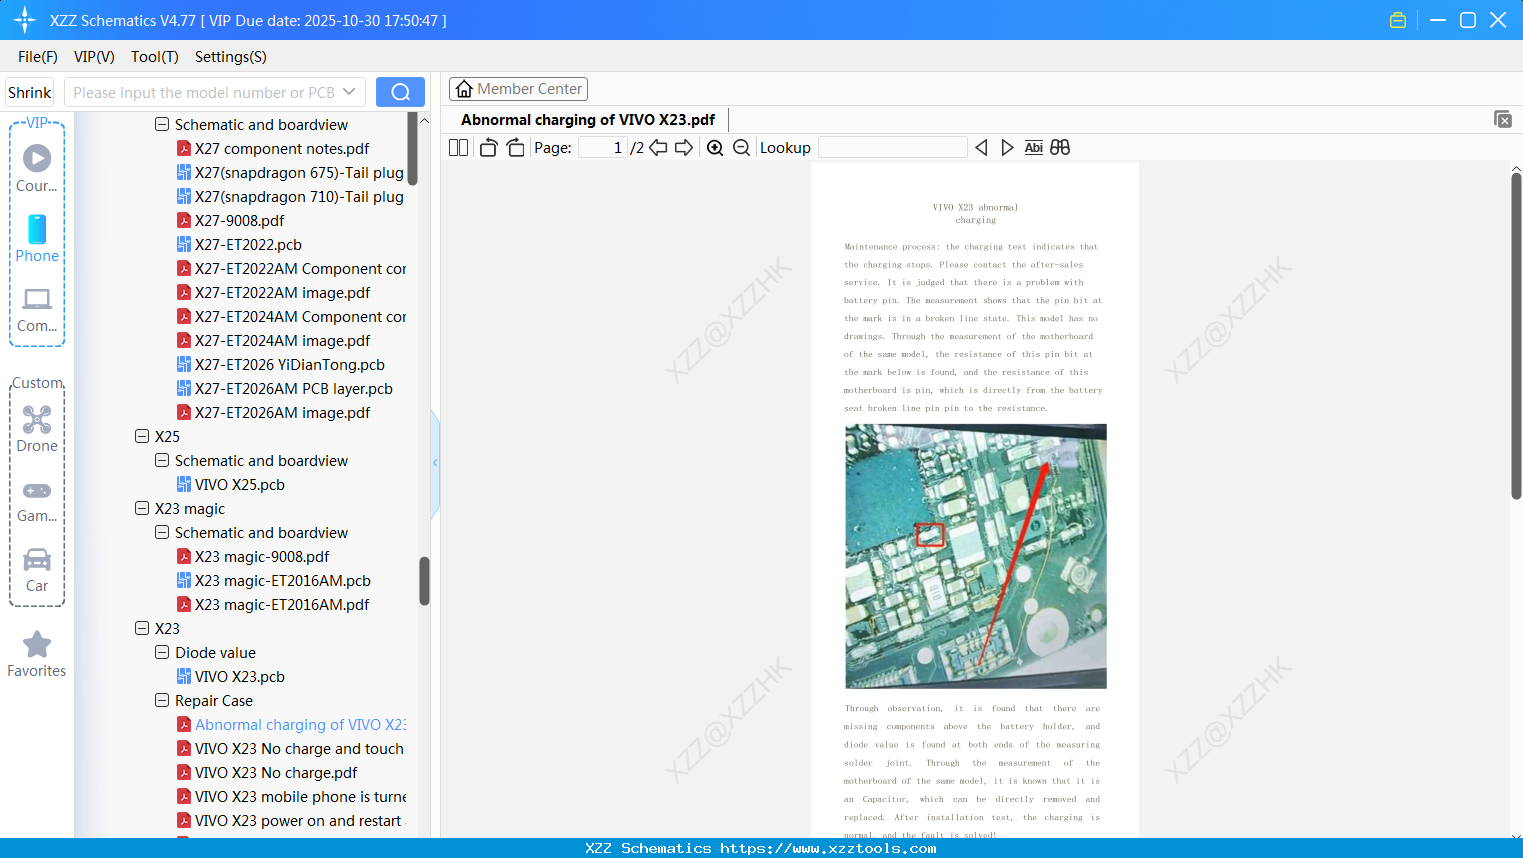The width and height of the screenshot is (1523, 858).
Task: Open the Game console category
Action: (37, 500)
